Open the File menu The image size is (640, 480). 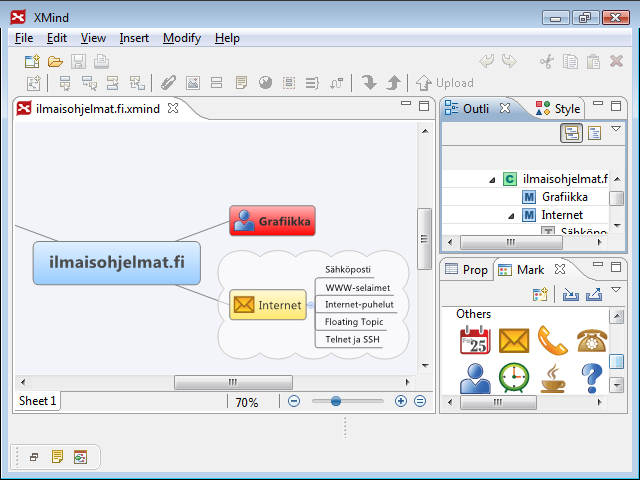24,38
